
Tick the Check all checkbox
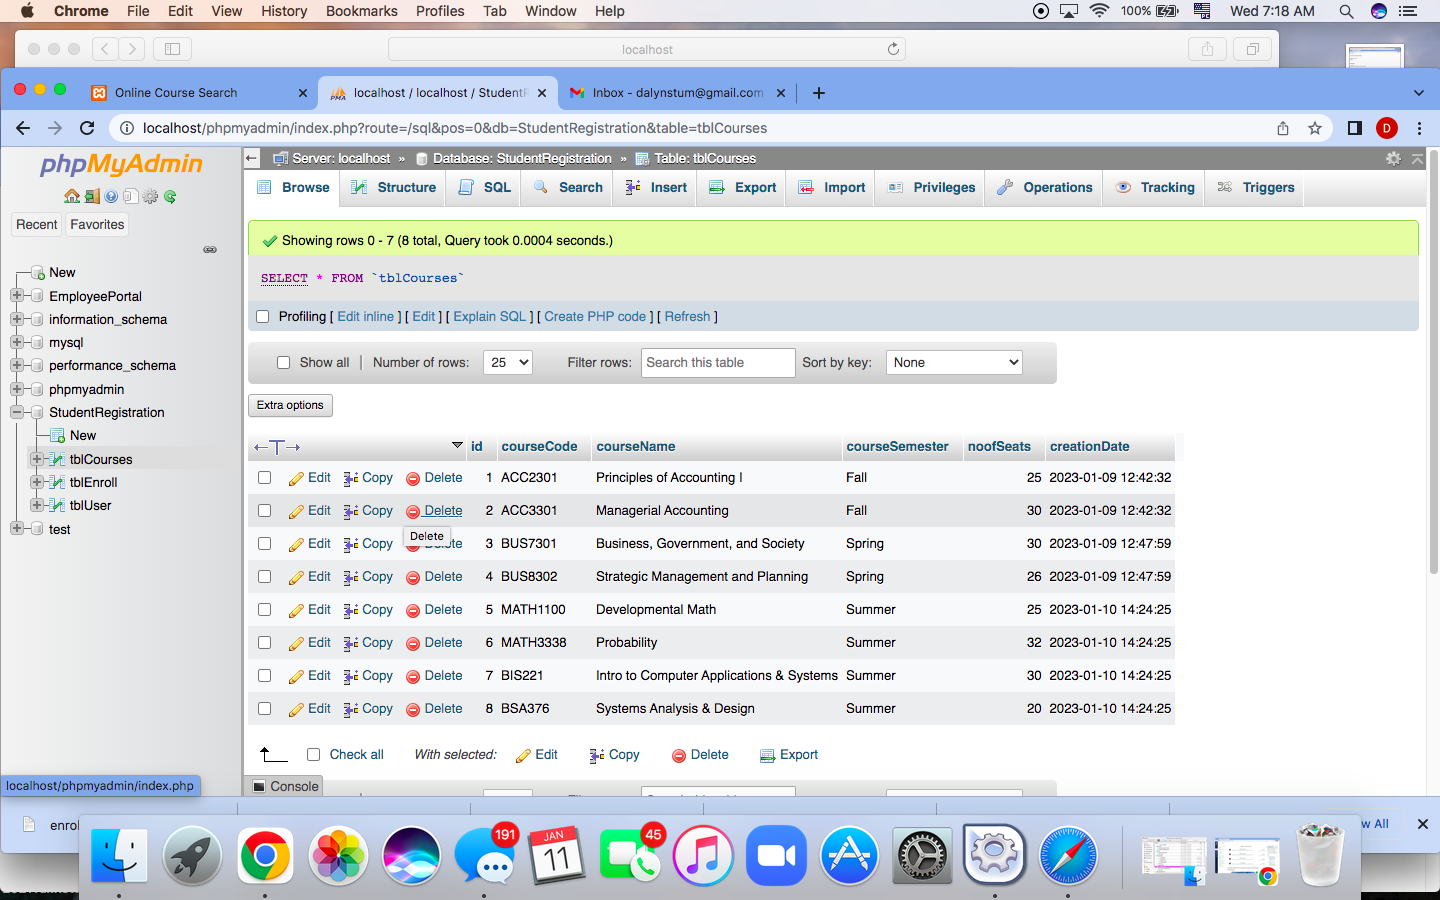[313, 754]
